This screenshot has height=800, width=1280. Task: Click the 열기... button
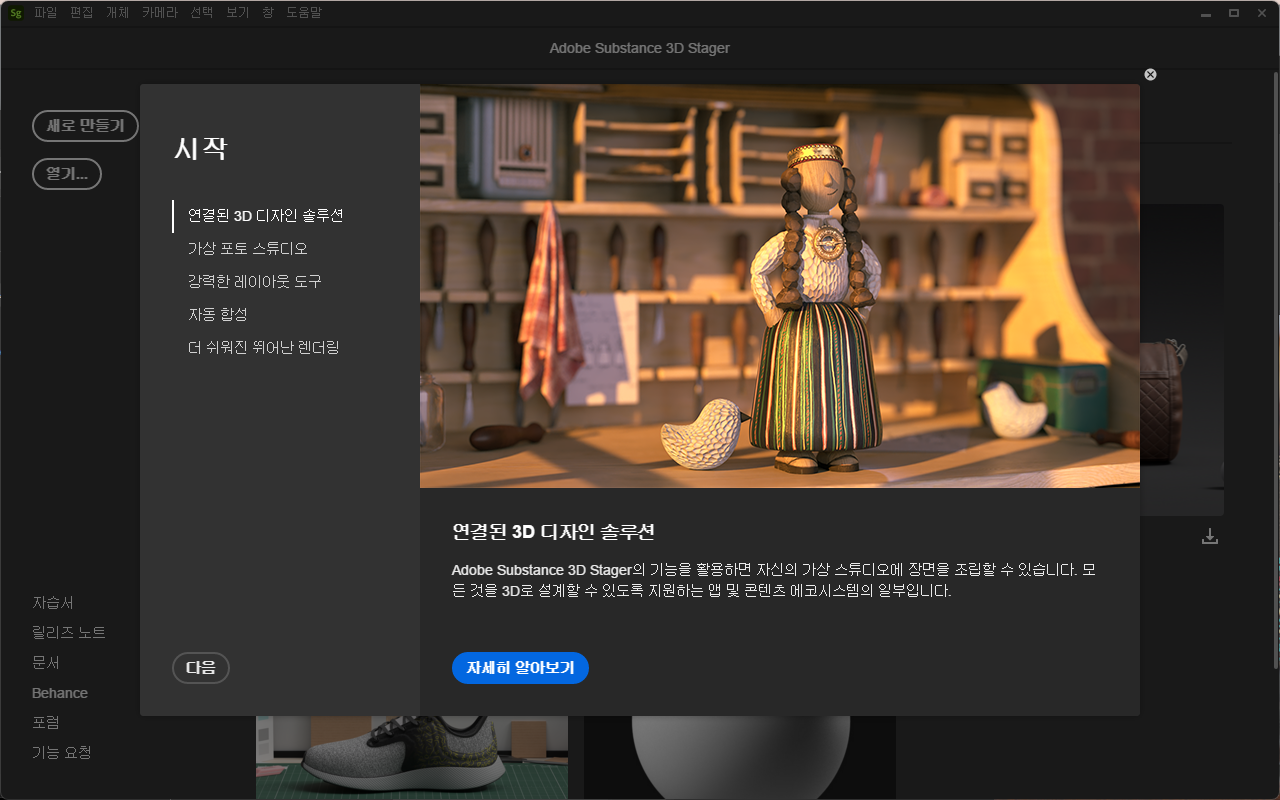point(67,174)
